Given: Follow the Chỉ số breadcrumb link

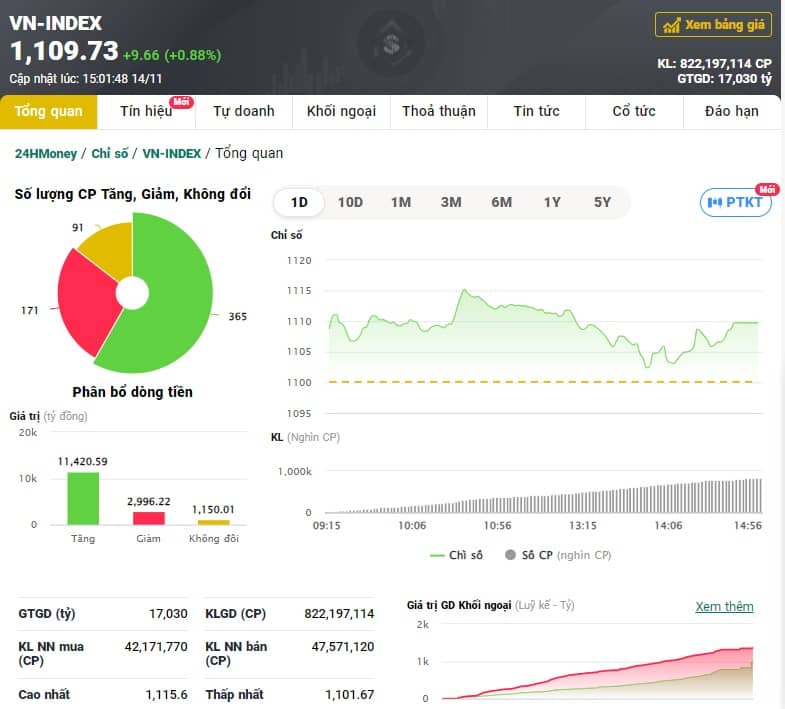Looking at the screenshot, I should [x=110, y=153].
